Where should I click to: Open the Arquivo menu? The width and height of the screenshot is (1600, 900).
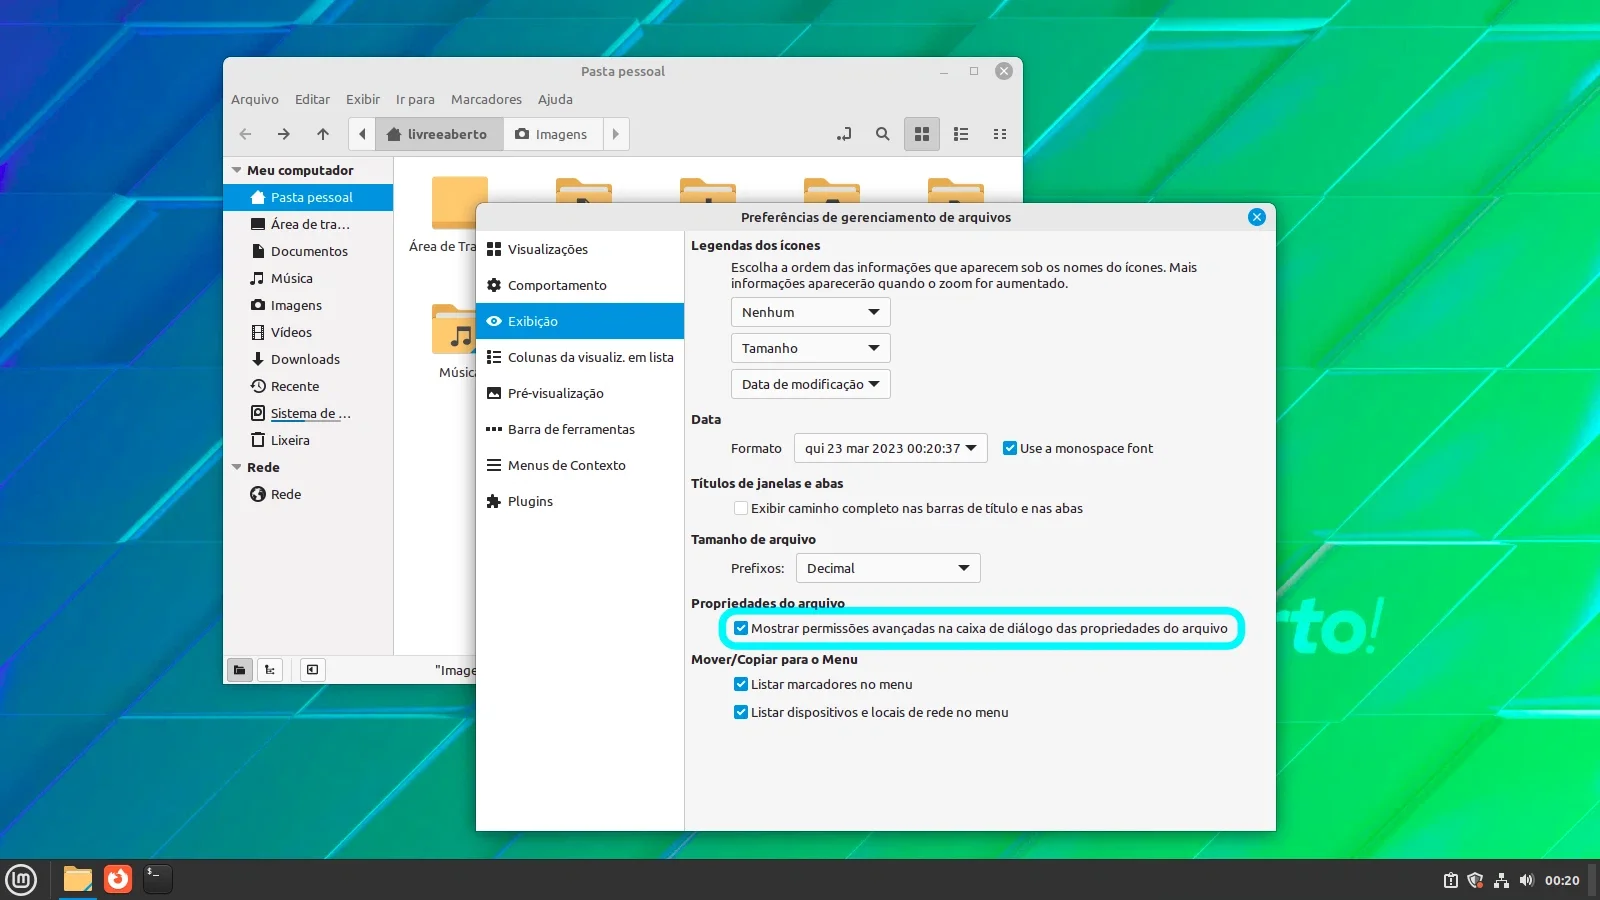[x=255, y=99]
